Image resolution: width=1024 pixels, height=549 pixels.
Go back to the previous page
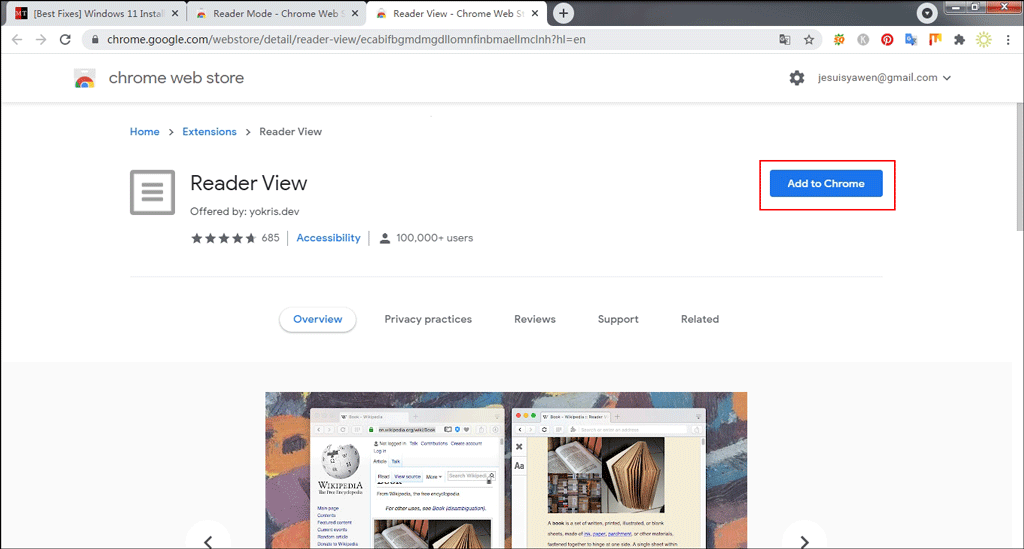pyautogui.click(x=17, y=40)
